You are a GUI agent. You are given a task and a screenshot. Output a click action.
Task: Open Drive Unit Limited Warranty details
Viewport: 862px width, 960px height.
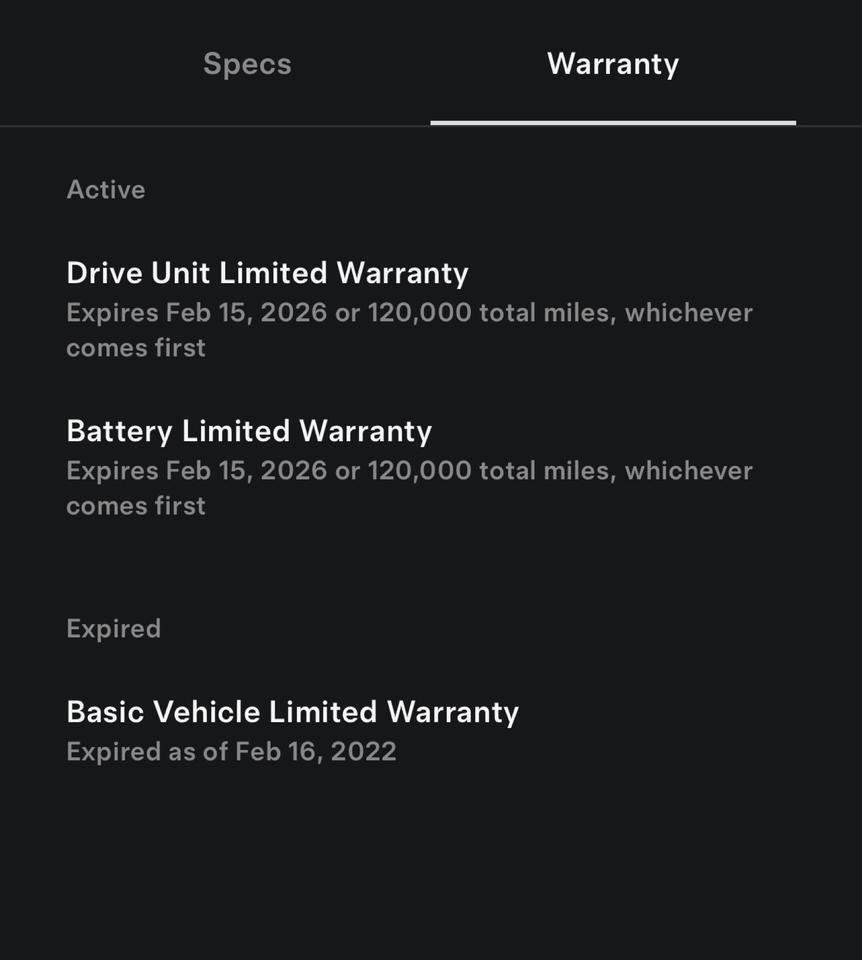[268, 272]
